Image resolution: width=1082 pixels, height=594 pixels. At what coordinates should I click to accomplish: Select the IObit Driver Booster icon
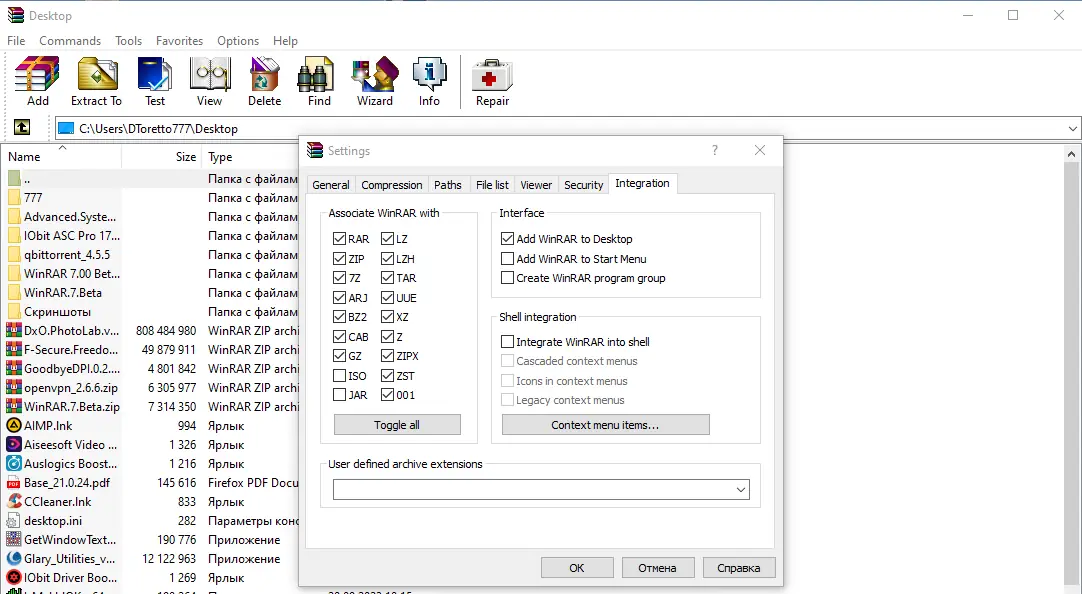click(x=14, y=577)
